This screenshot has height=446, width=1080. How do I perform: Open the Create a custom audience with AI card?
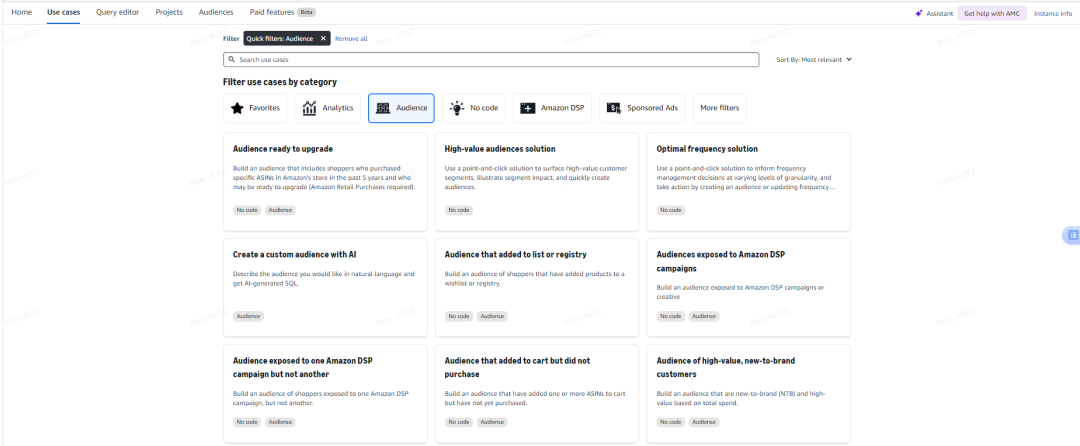click(x=325, y=285)
